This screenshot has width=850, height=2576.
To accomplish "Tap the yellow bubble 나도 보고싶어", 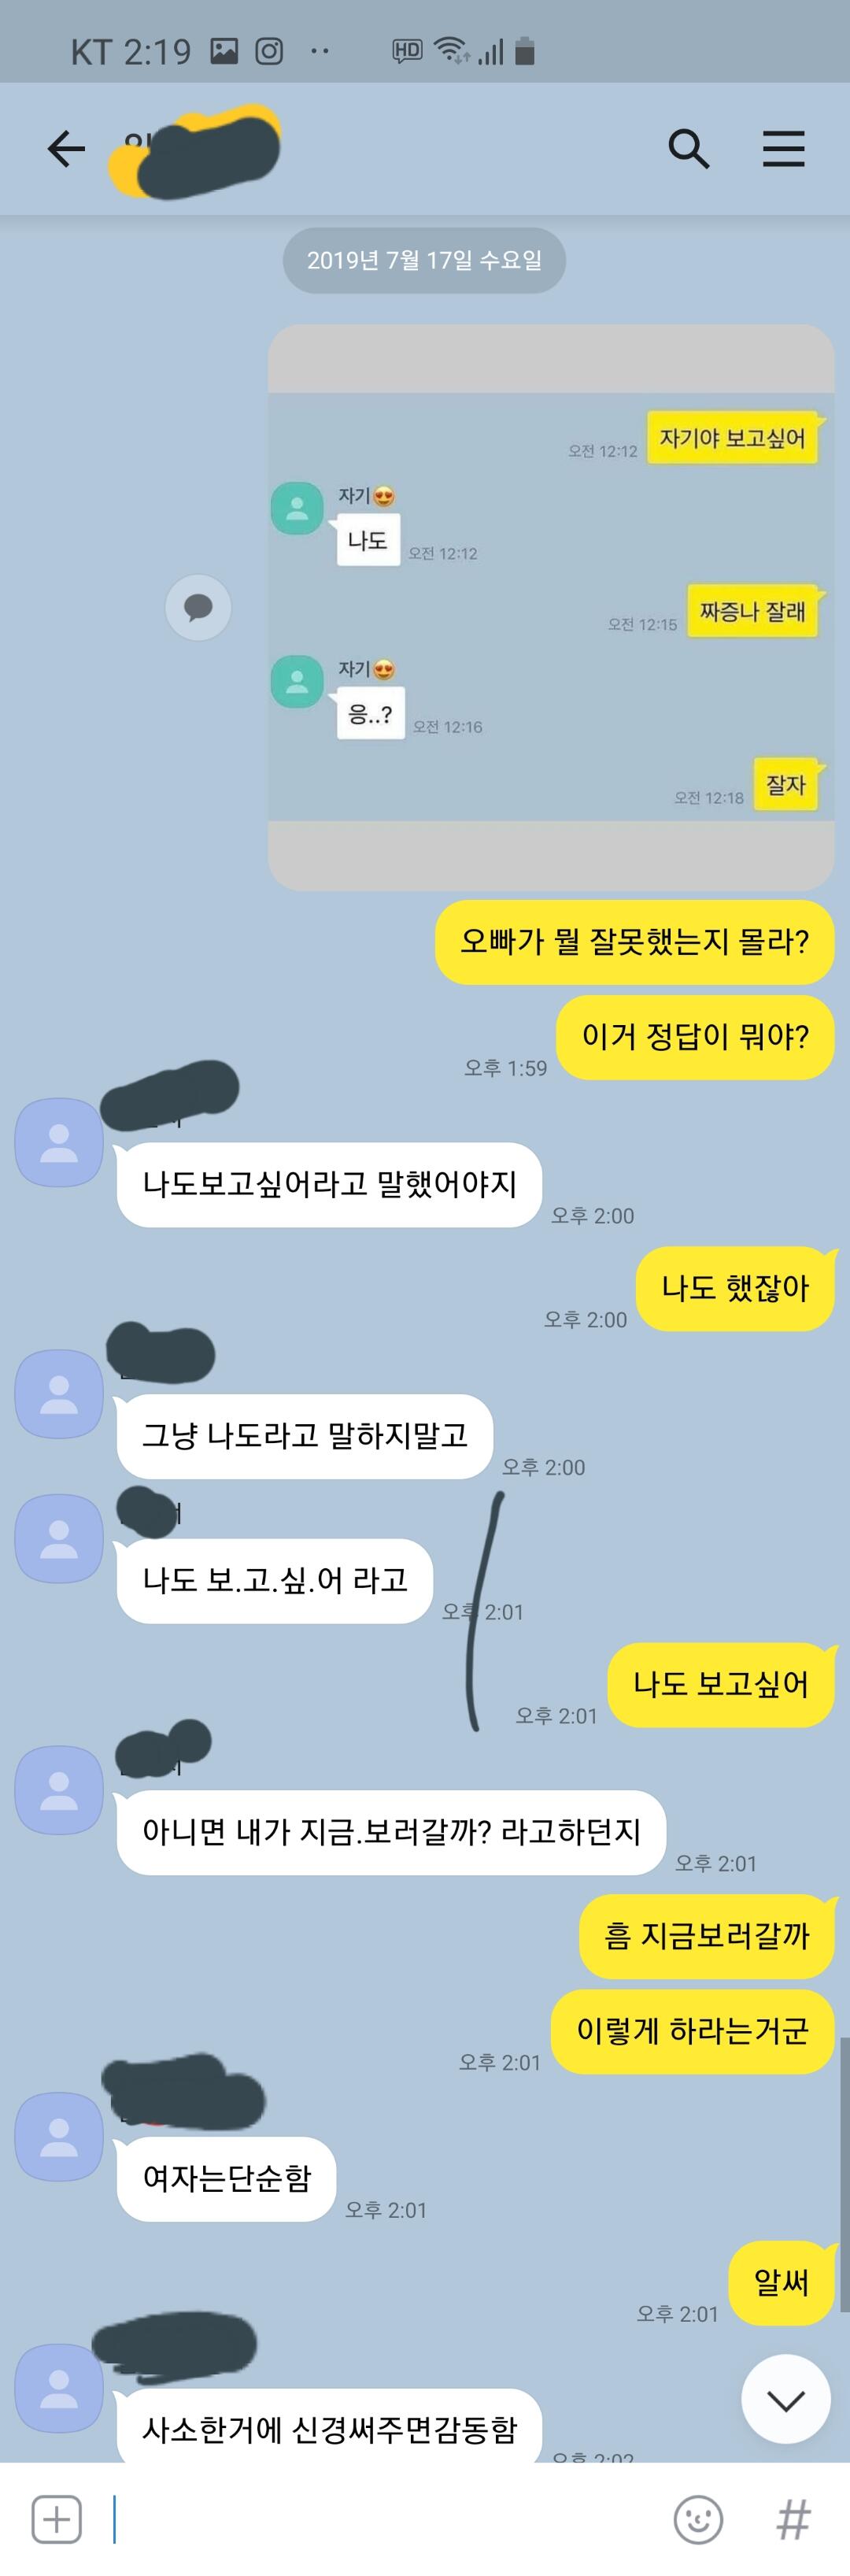I will [x=721, y=1684].
